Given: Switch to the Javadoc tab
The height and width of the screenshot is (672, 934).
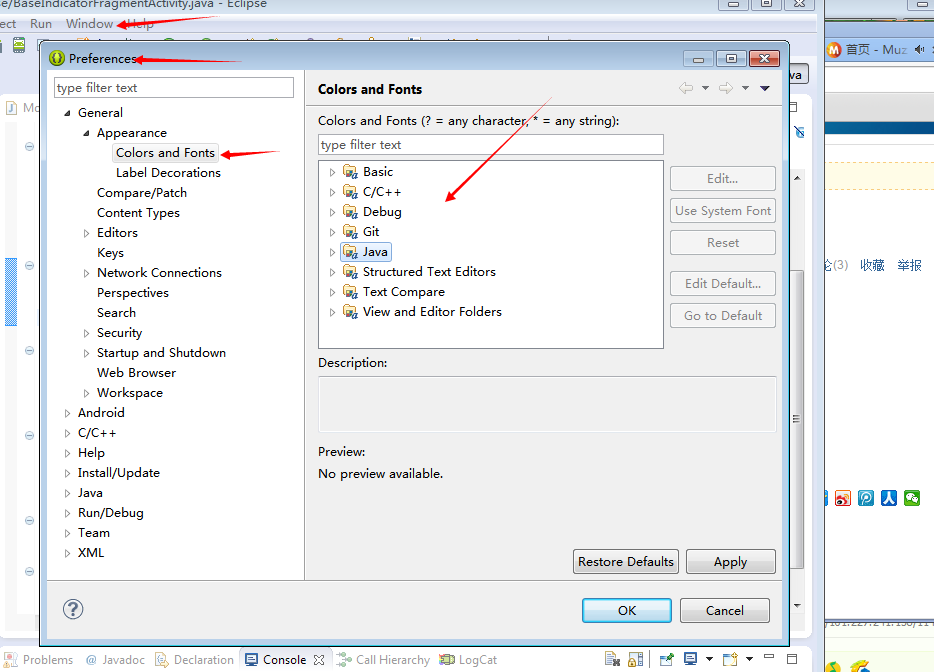Looking at the screenshot, I should tap(116, 660).
